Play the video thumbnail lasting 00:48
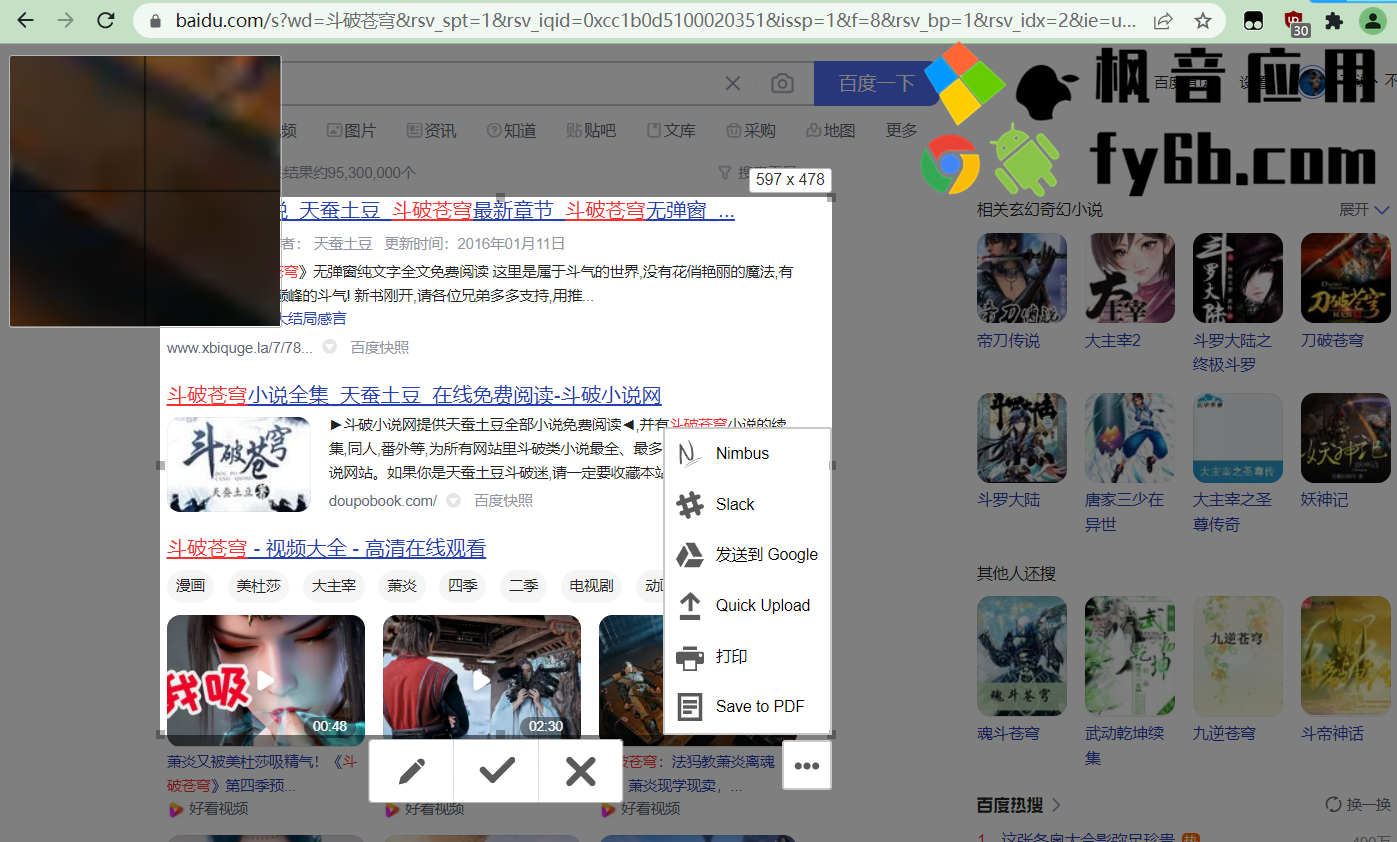The width and height of the screenshot is (1397, 842). pos(266,680)
